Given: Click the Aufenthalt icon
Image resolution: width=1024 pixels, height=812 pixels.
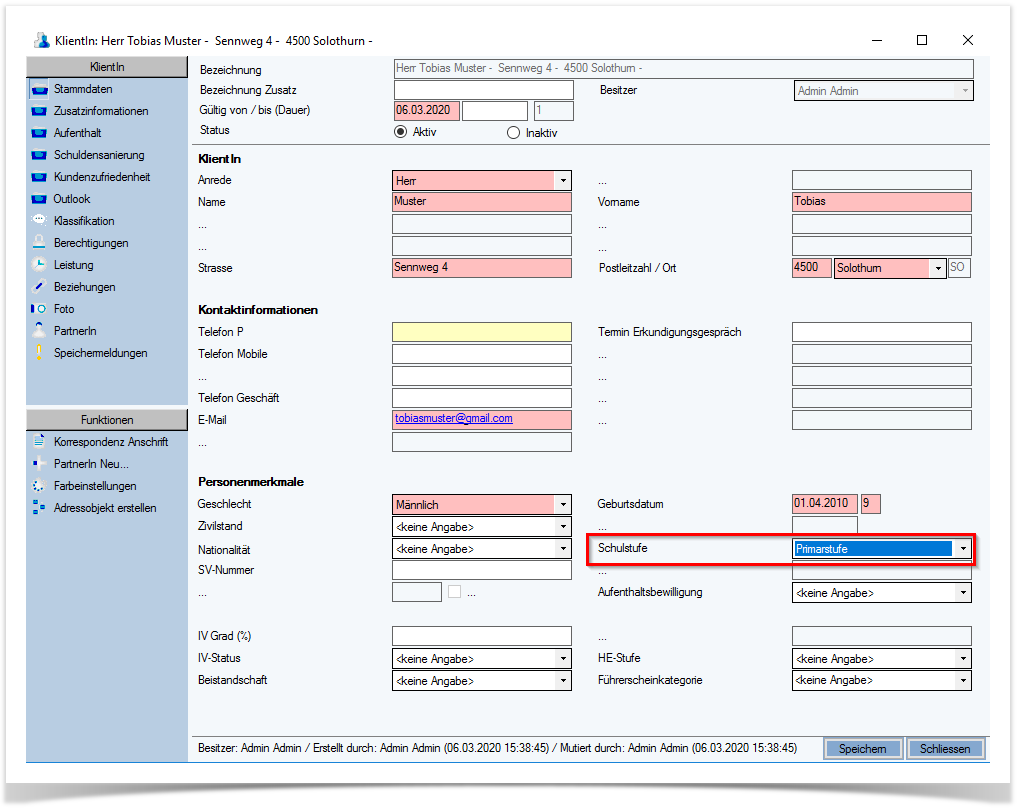Looking at the screenshot, I should coord(39,133).
